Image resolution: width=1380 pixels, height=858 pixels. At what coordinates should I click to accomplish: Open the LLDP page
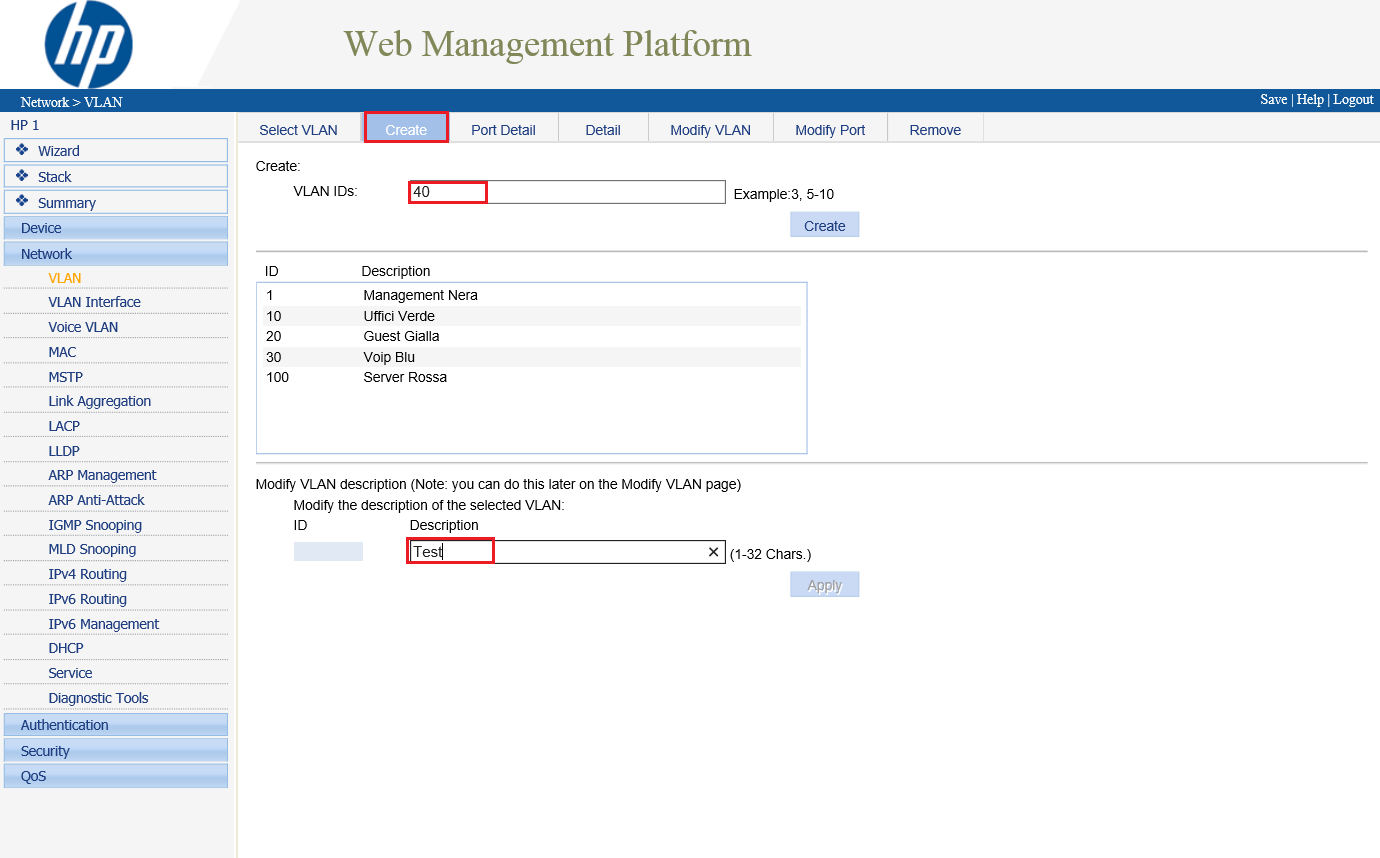[64, 451]
